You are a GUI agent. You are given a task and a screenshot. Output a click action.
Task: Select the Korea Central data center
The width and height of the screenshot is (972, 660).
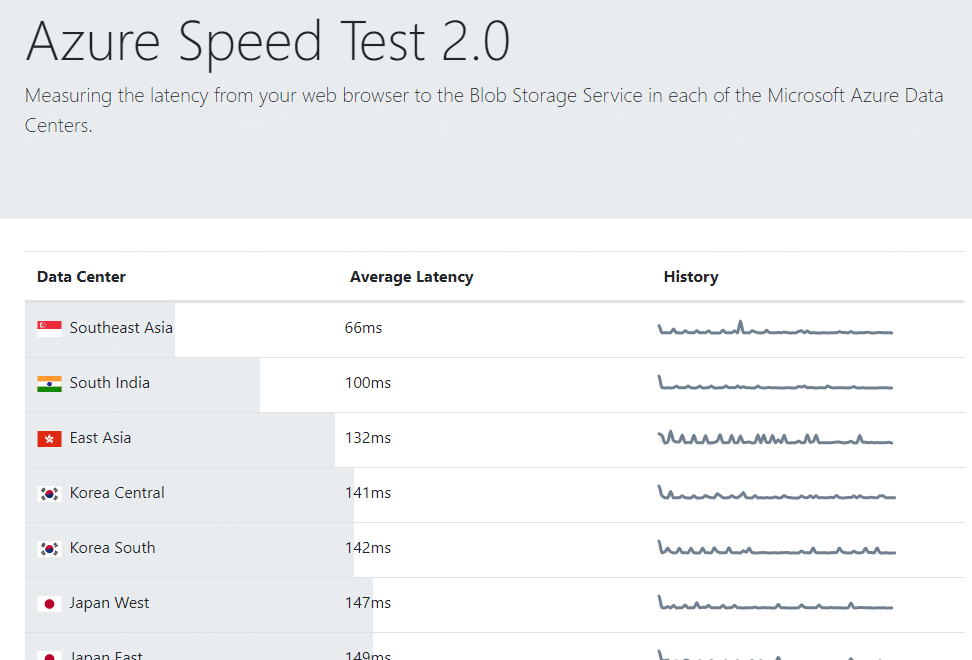click(114, 492)
